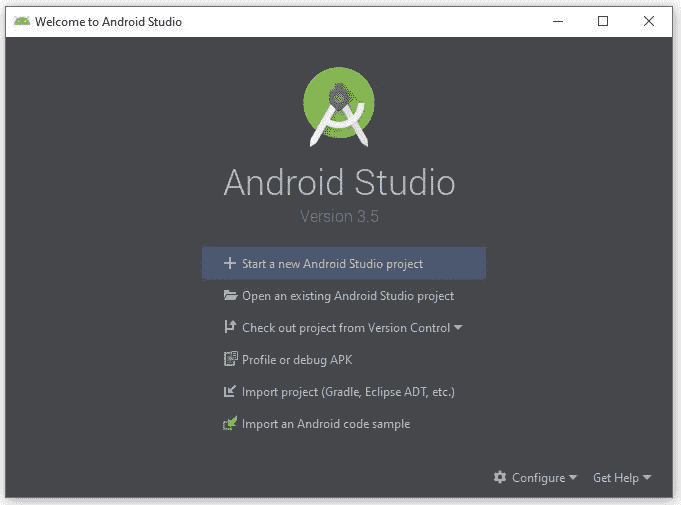Expand the Version Control dropdown arrow
The width and height of the screenshot is (681, 505).
(458, 328)
